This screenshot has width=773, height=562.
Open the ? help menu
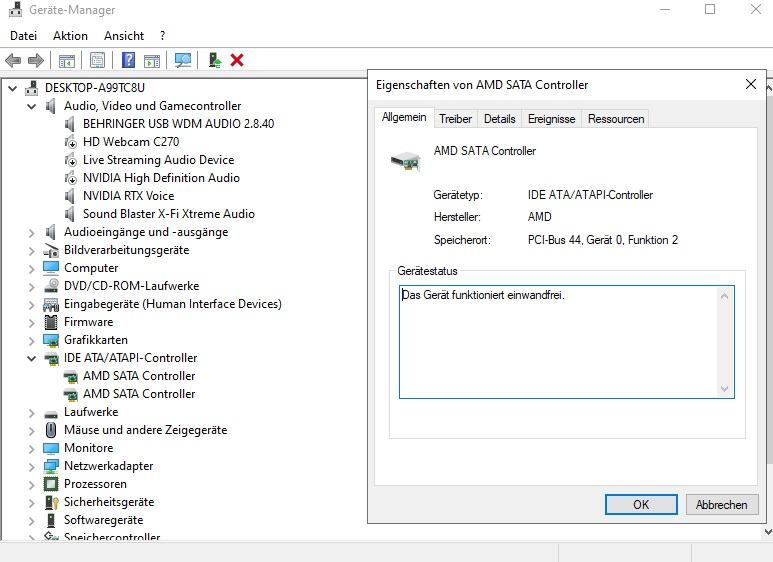[163, 36]
